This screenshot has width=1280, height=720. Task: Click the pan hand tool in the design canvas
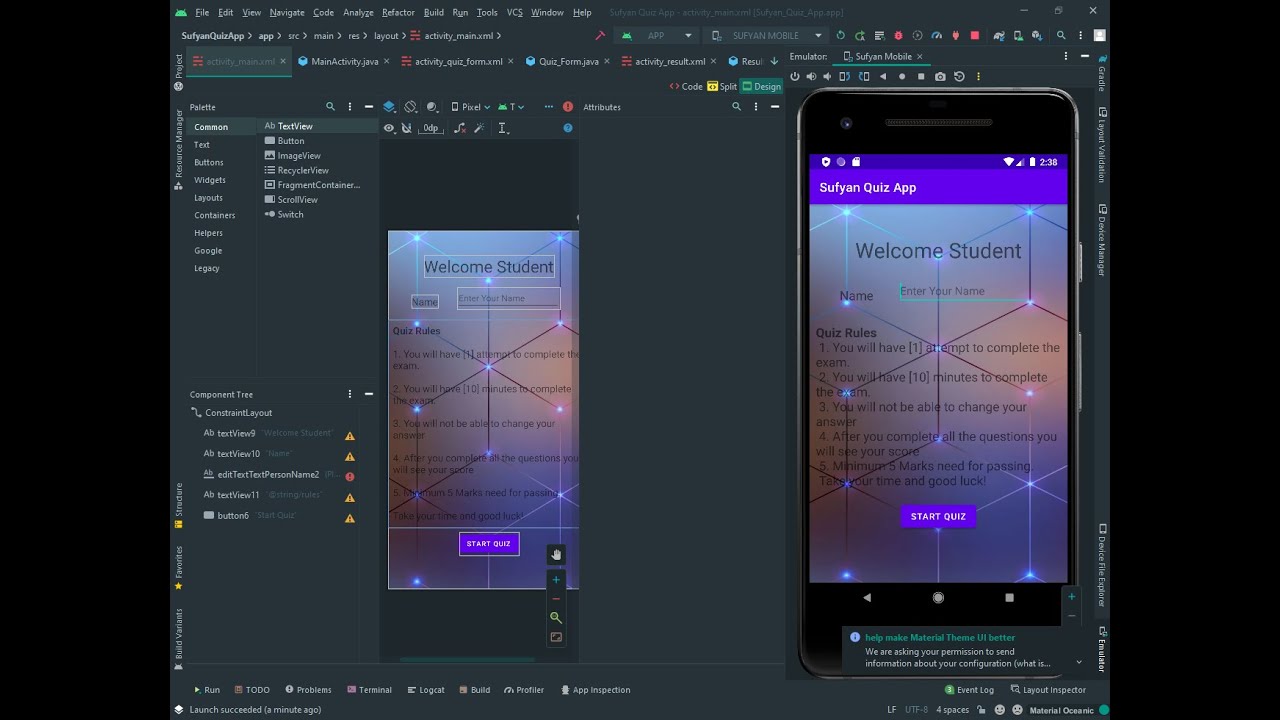557,555
